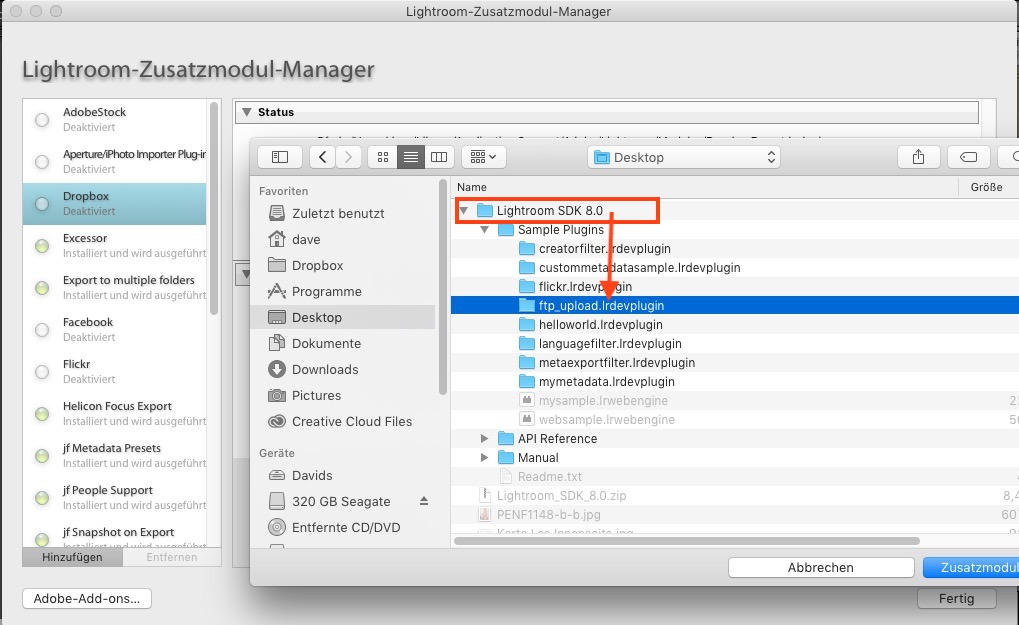Open the group-by arrangement dropdown
This screenshot has height=625, width=1019.
point(484,157)
